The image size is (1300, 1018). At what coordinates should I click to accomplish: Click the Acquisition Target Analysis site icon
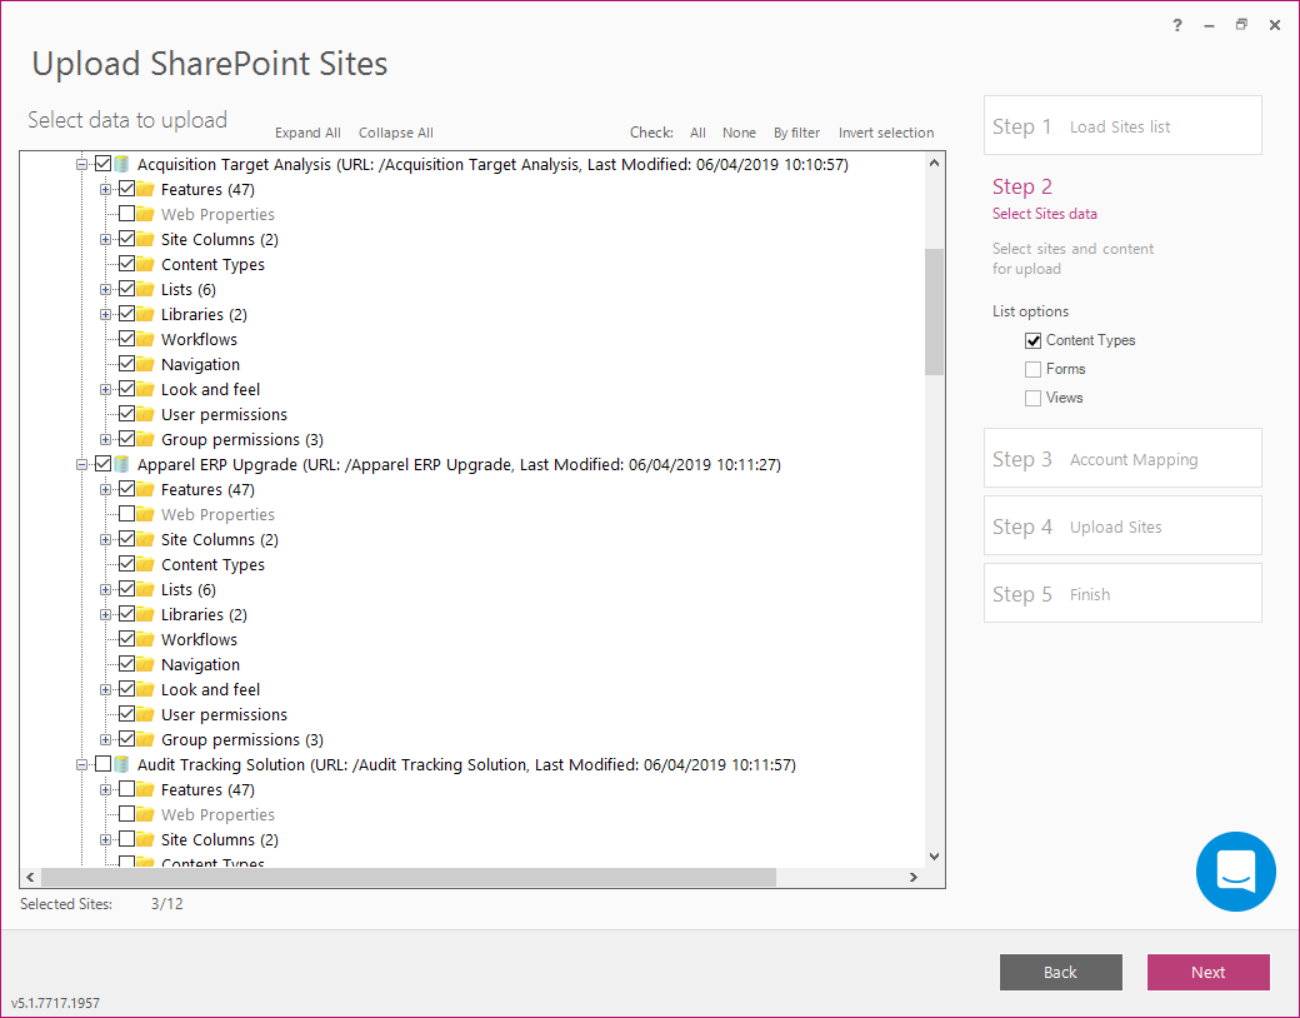point(122,164)
